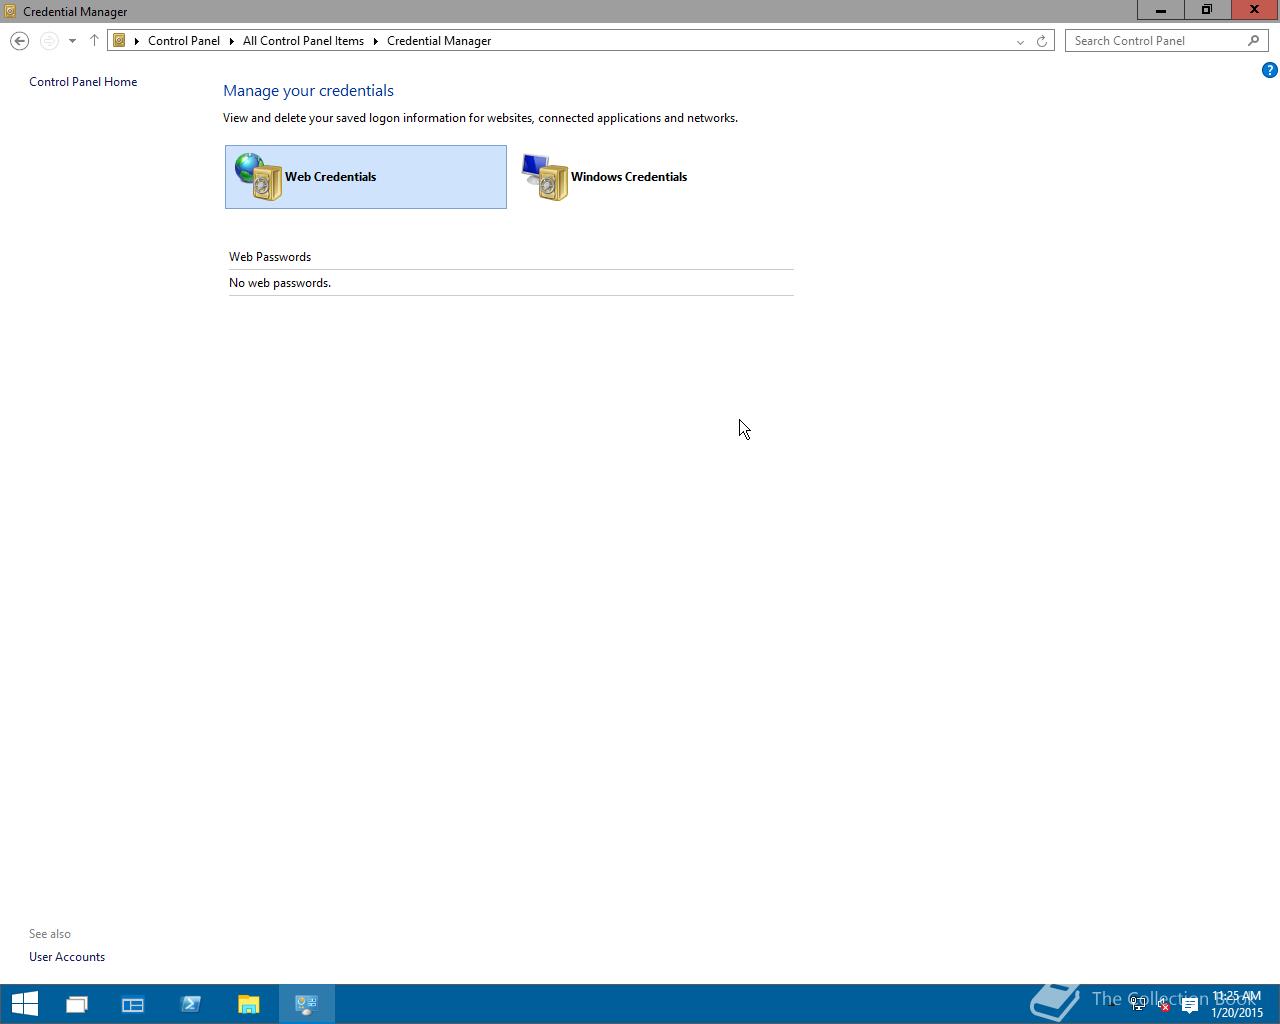Viewport: 1280px width, 1024px height.
Task: Expand the breadcrumb arrow after Control Panel
Action: click(231, 41)
